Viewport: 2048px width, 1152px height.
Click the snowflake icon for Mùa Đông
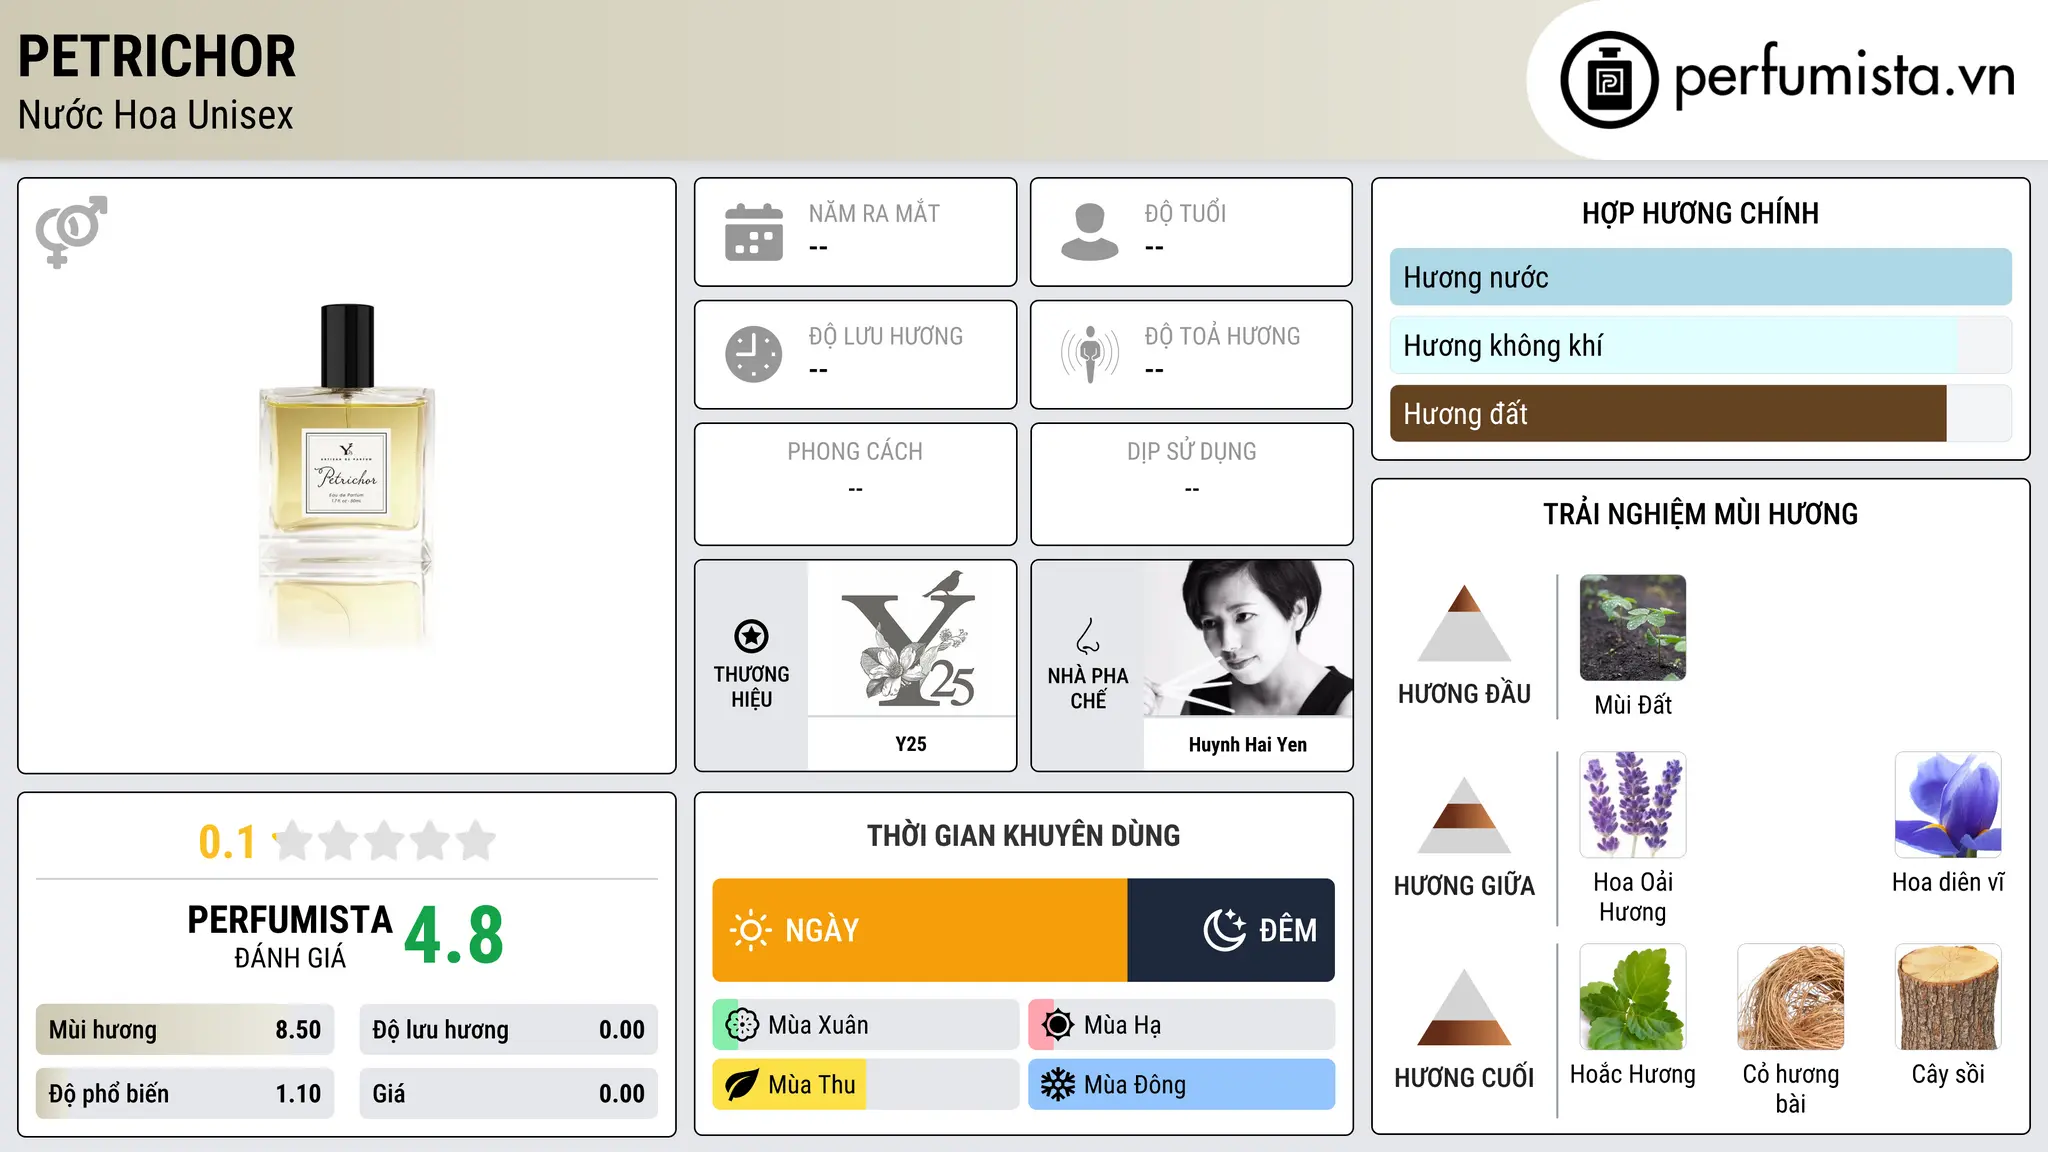click(1058, 1085)
